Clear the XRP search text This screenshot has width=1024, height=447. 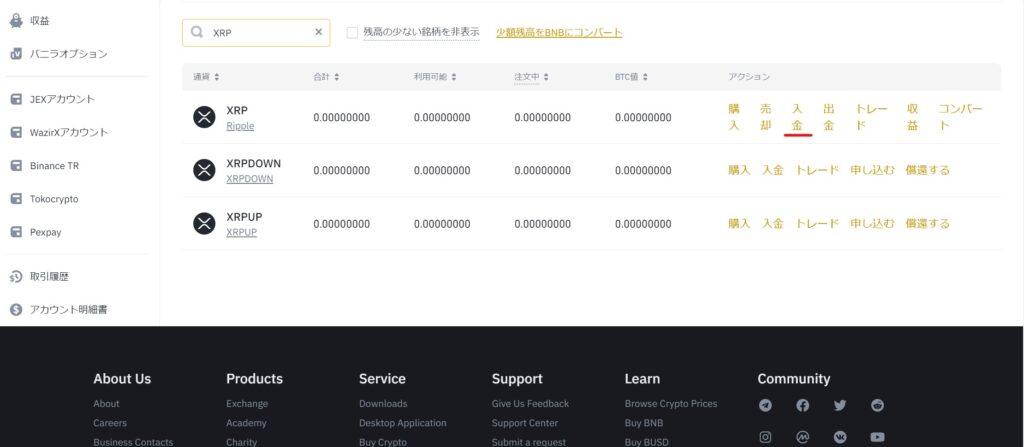click(x=319, y=32)
